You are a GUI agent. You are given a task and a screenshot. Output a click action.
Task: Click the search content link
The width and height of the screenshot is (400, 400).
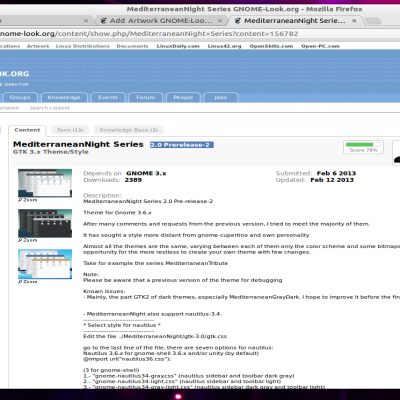50,108
